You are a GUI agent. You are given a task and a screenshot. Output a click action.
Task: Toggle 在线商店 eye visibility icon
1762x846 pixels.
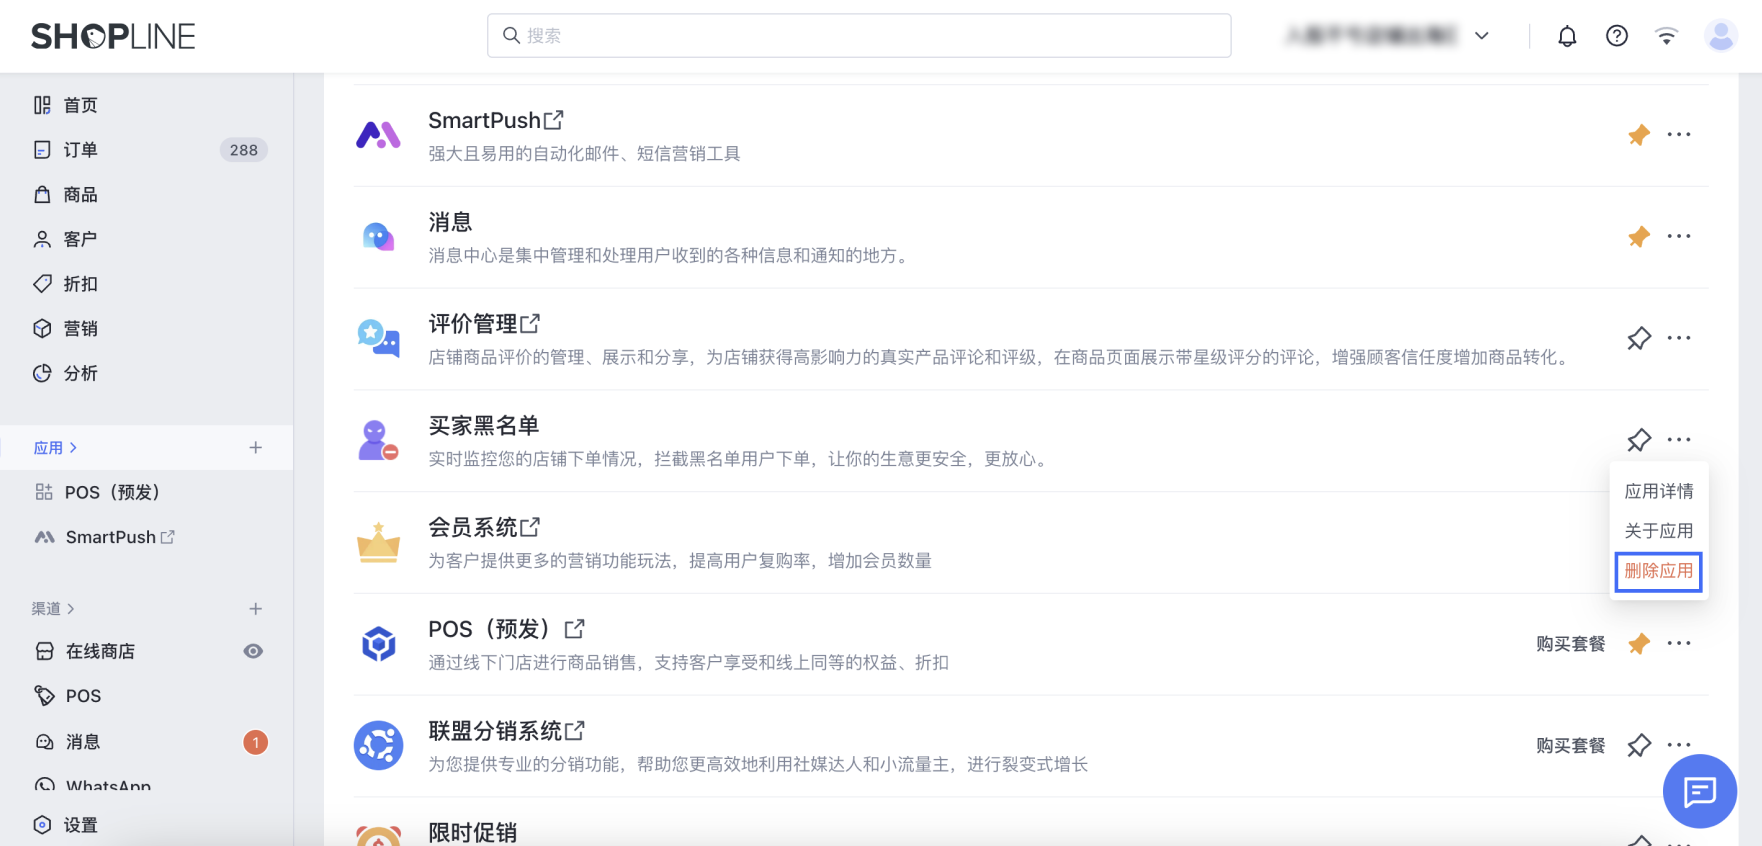click(x=254, y=652)
